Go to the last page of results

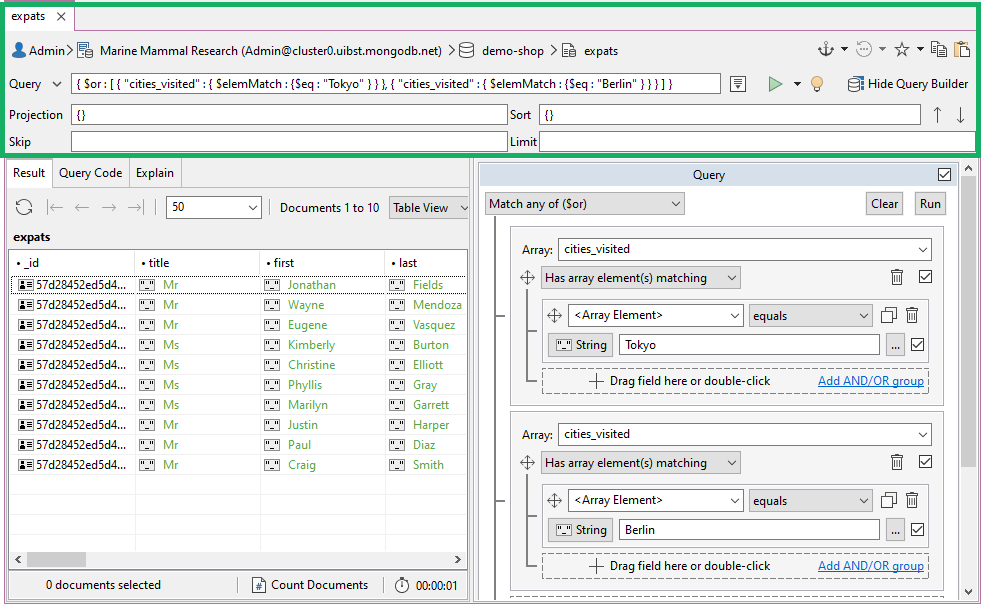click(136, 207)
